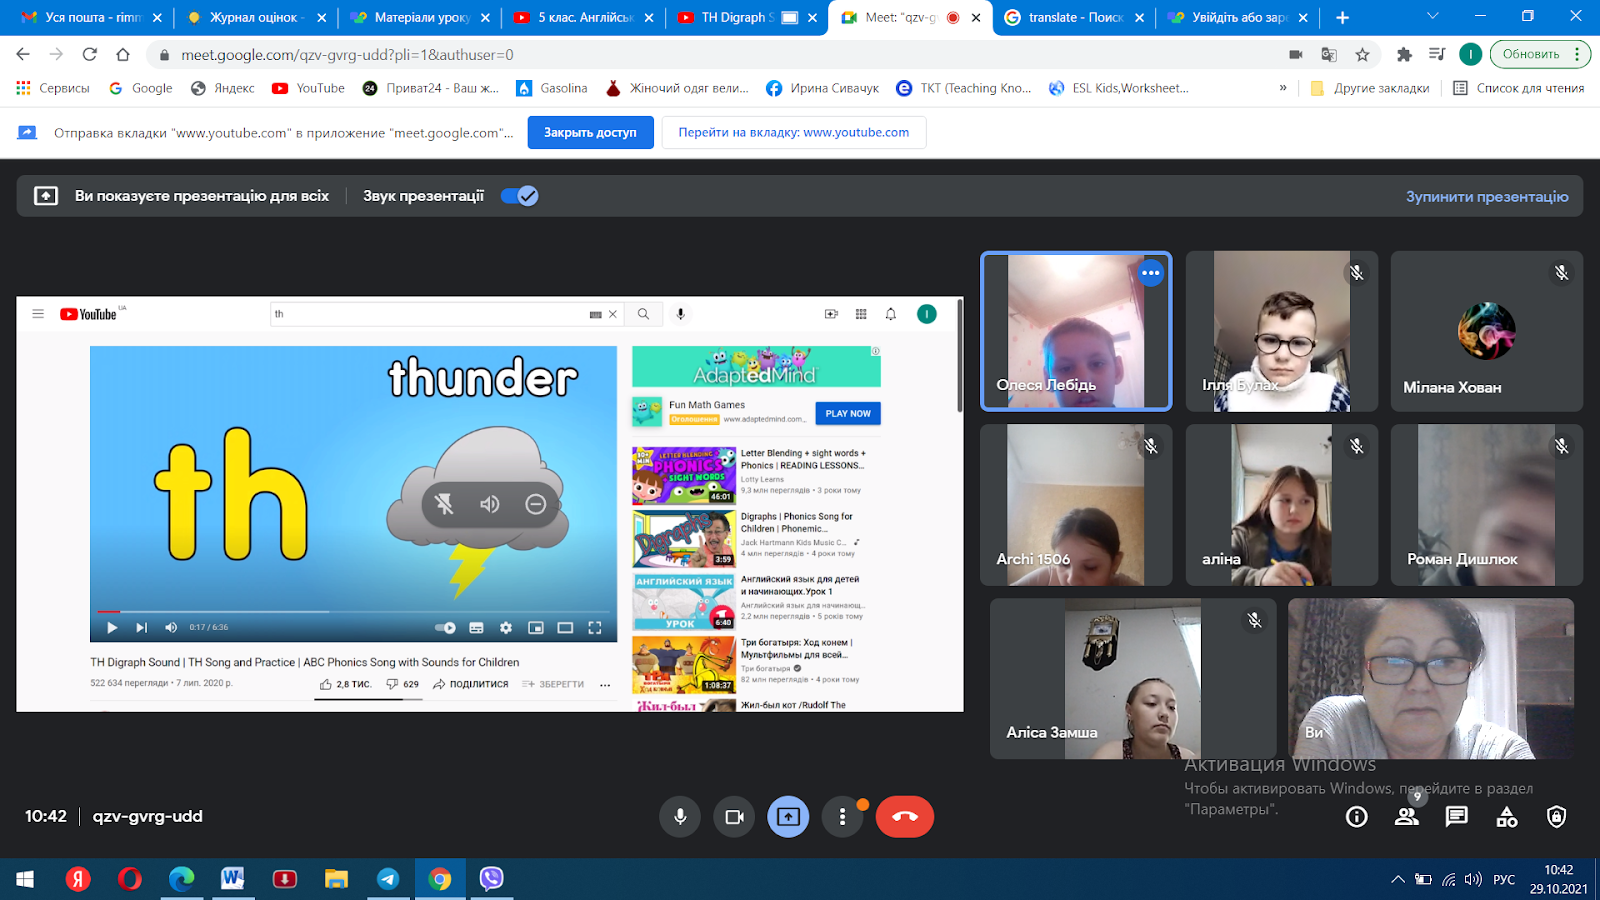Click muted mic indicator on Archi 1506 tile
1600x900 pixels.
pyautogui.click(x=1151, y=446)
